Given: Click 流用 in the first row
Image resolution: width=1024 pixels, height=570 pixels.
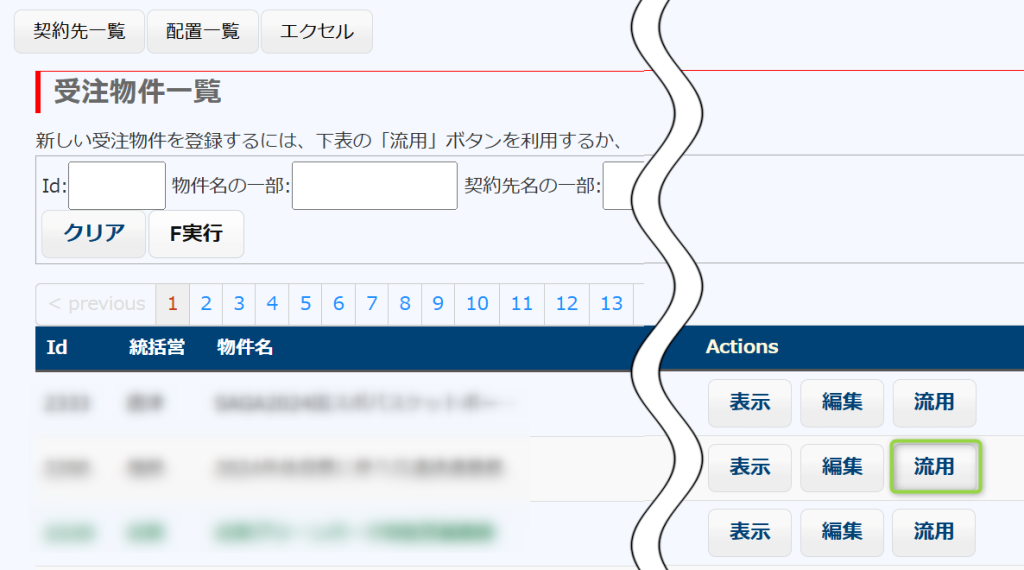Looking at the screenshot, I should (x=933, y=403).
